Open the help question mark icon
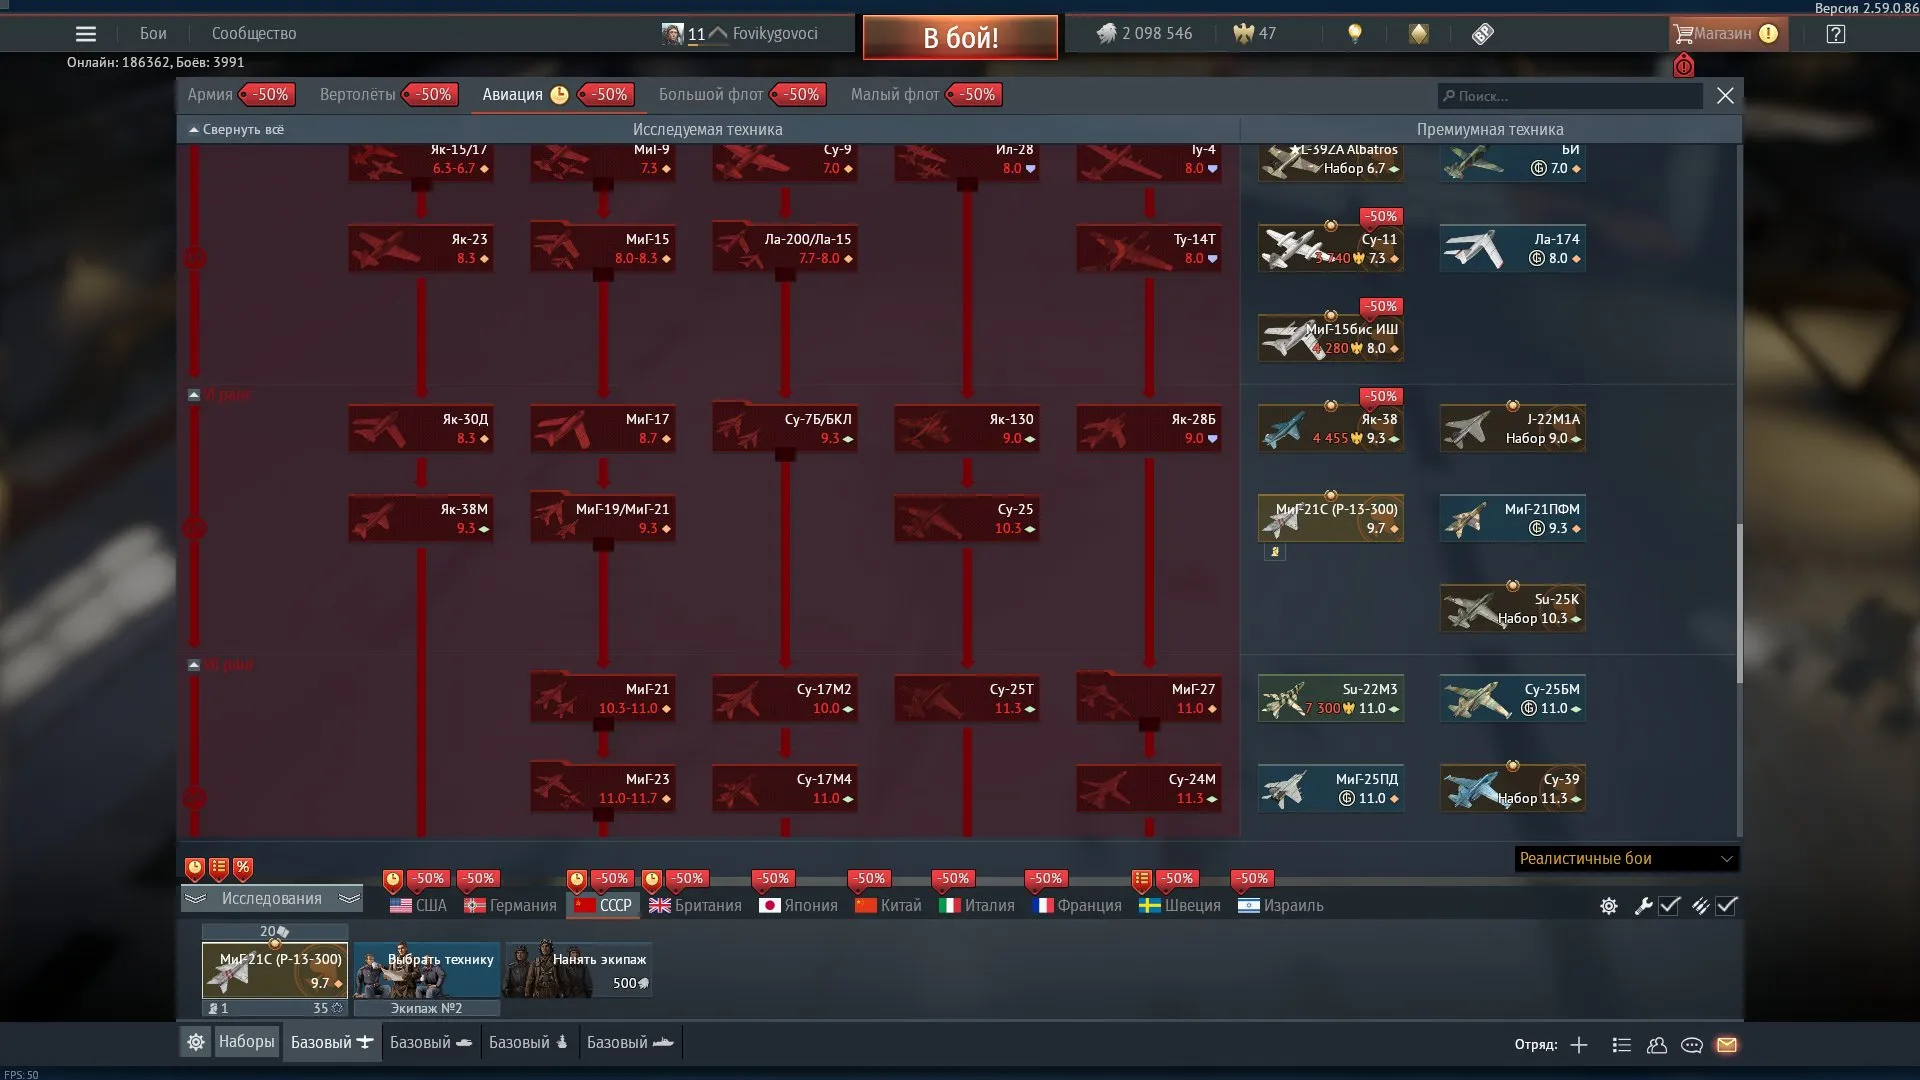 [1835, 34]
